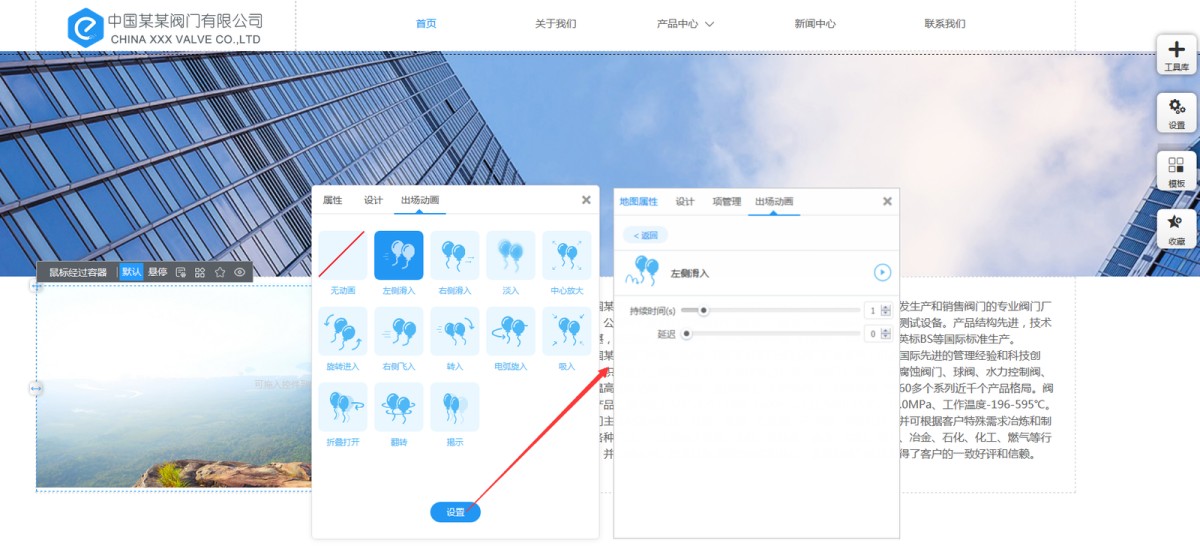The width and height of the screenshot is (1200, 549).
Task: Open the 工具库 toolbox panel
Action: click(x=1176, y=56)
